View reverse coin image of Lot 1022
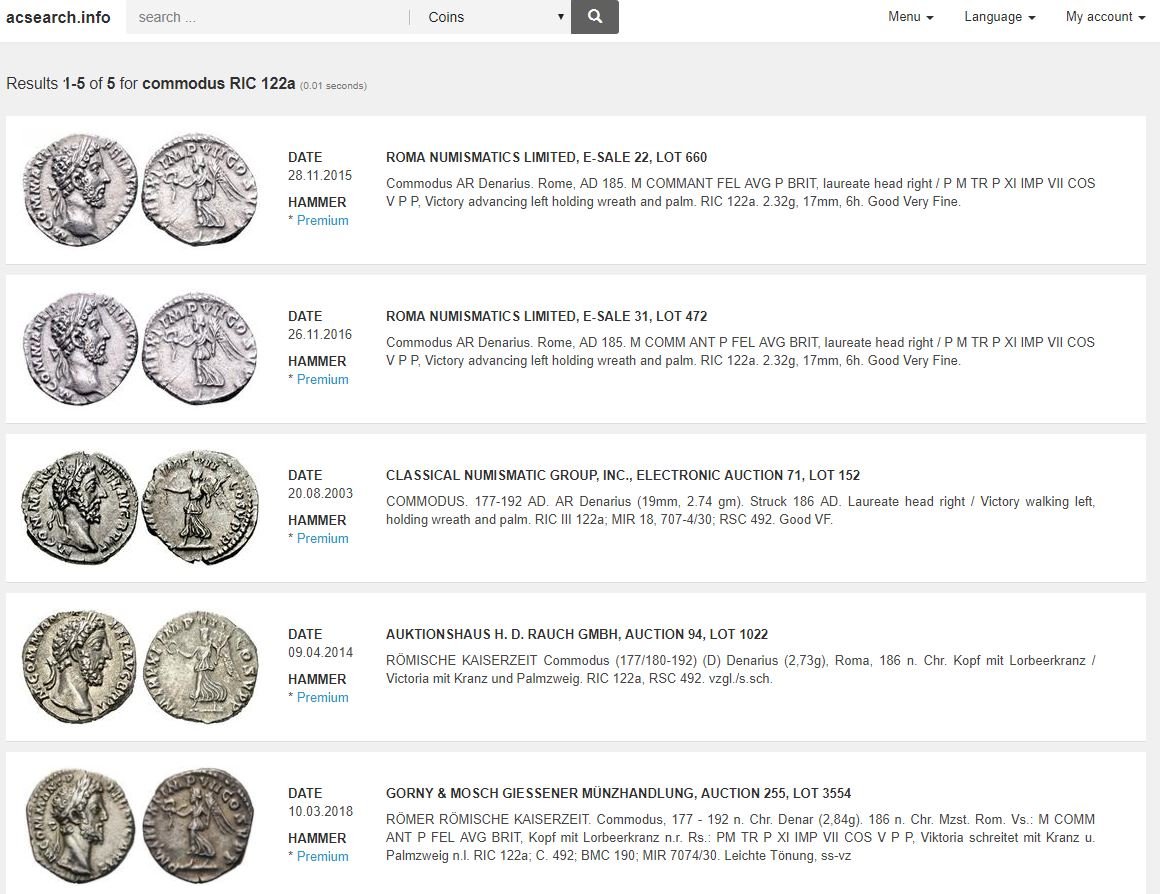This screenshot has height=894, width=1160. 201,667
